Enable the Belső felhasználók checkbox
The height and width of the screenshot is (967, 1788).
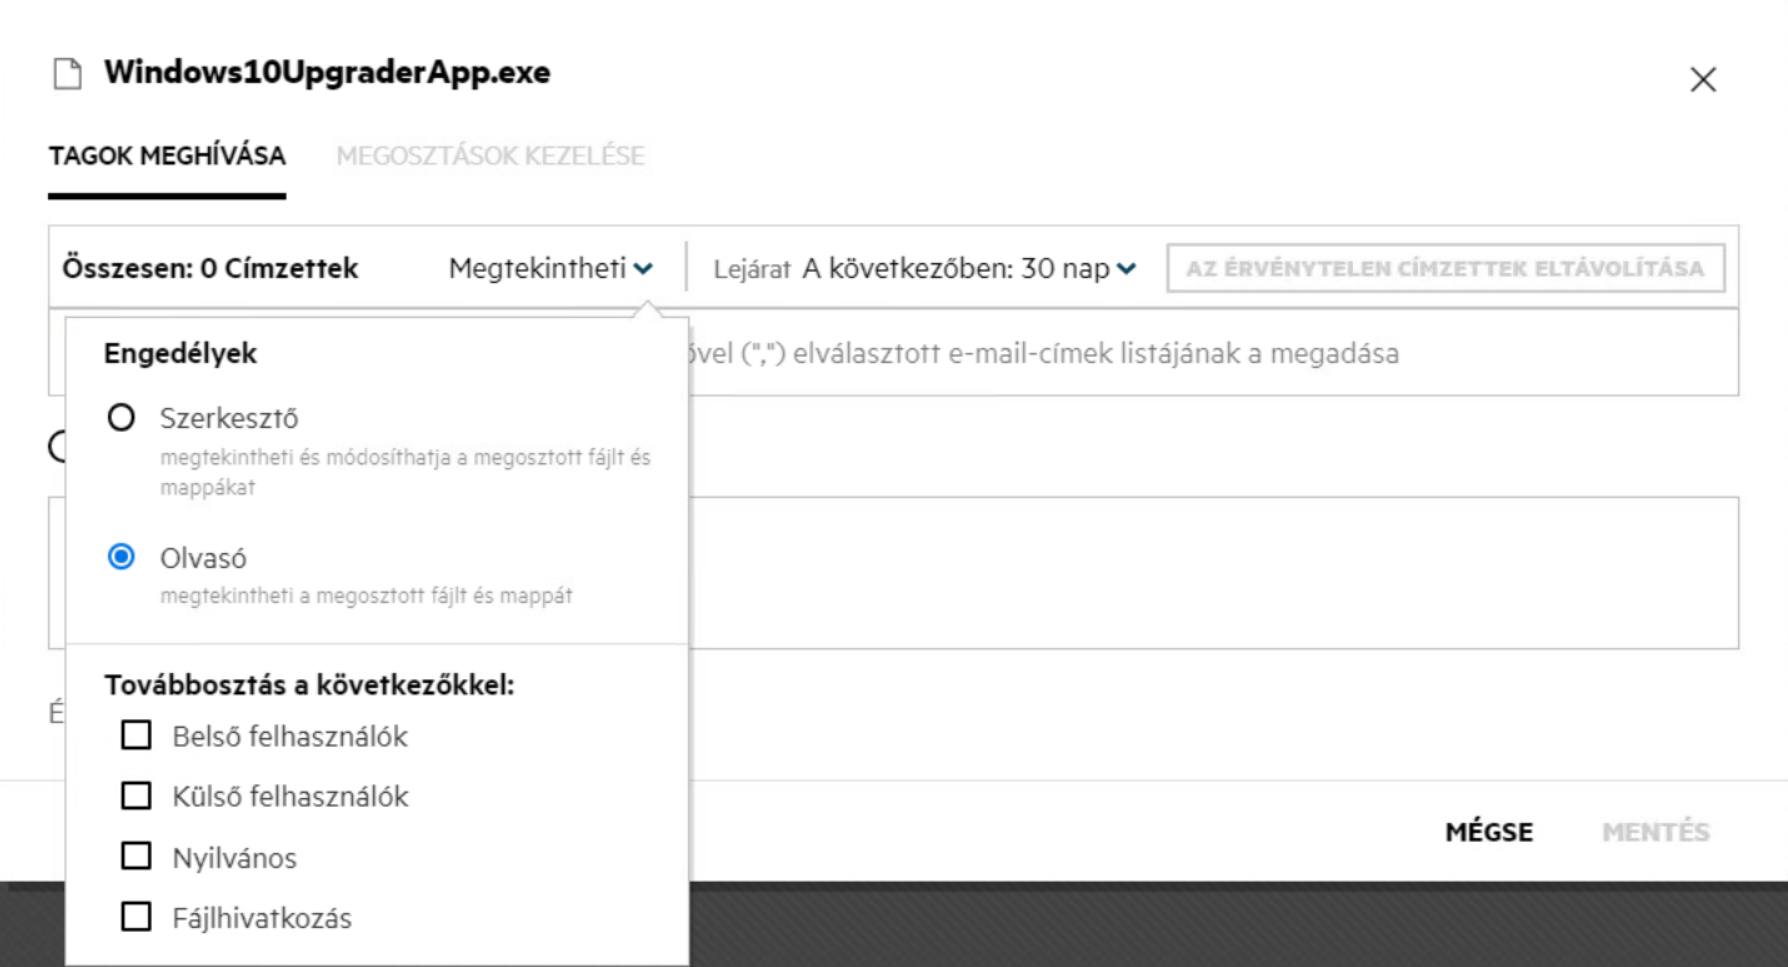[x=136, y=736]
